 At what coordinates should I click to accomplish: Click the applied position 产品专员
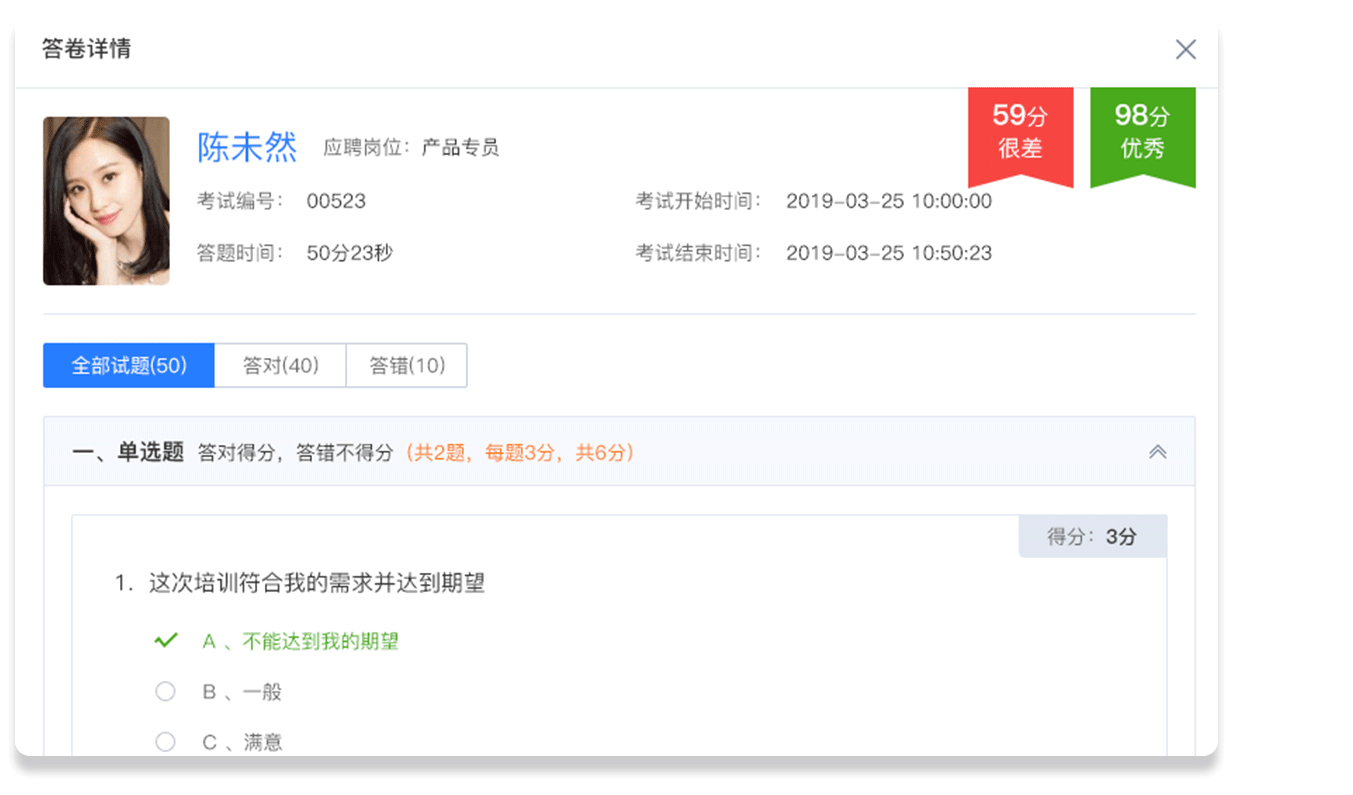click(x=459, y=148)
